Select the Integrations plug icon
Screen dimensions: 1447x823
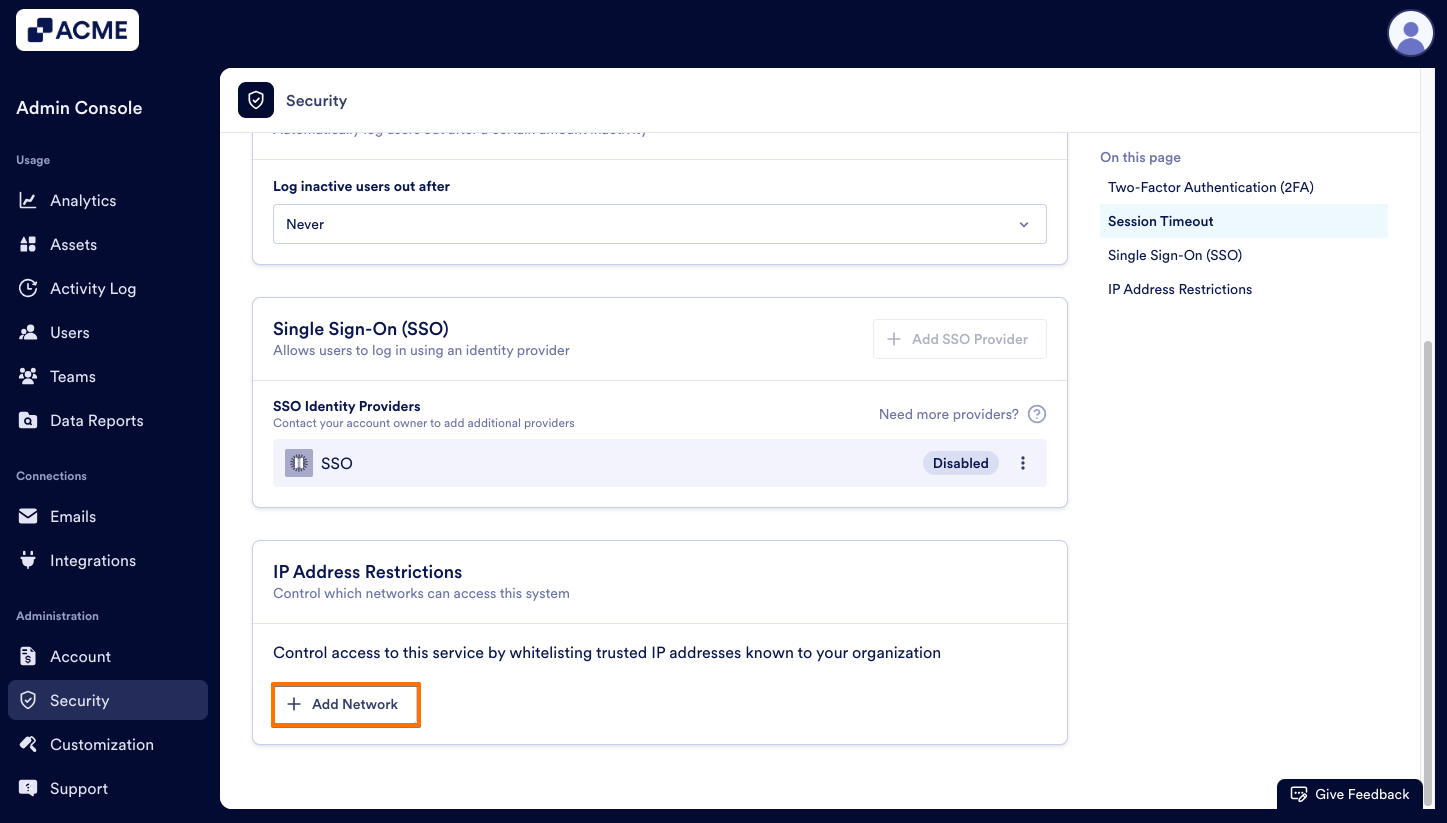pos(29,560)
